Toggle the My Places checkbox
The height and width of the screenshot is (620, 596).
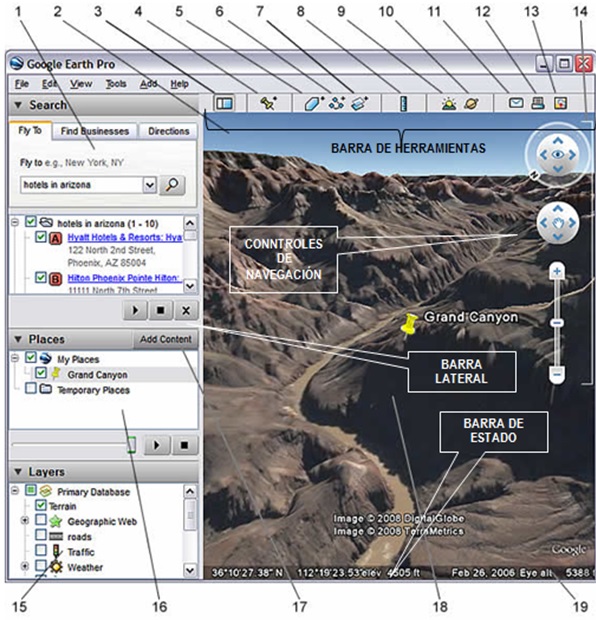tap(30, 357)
